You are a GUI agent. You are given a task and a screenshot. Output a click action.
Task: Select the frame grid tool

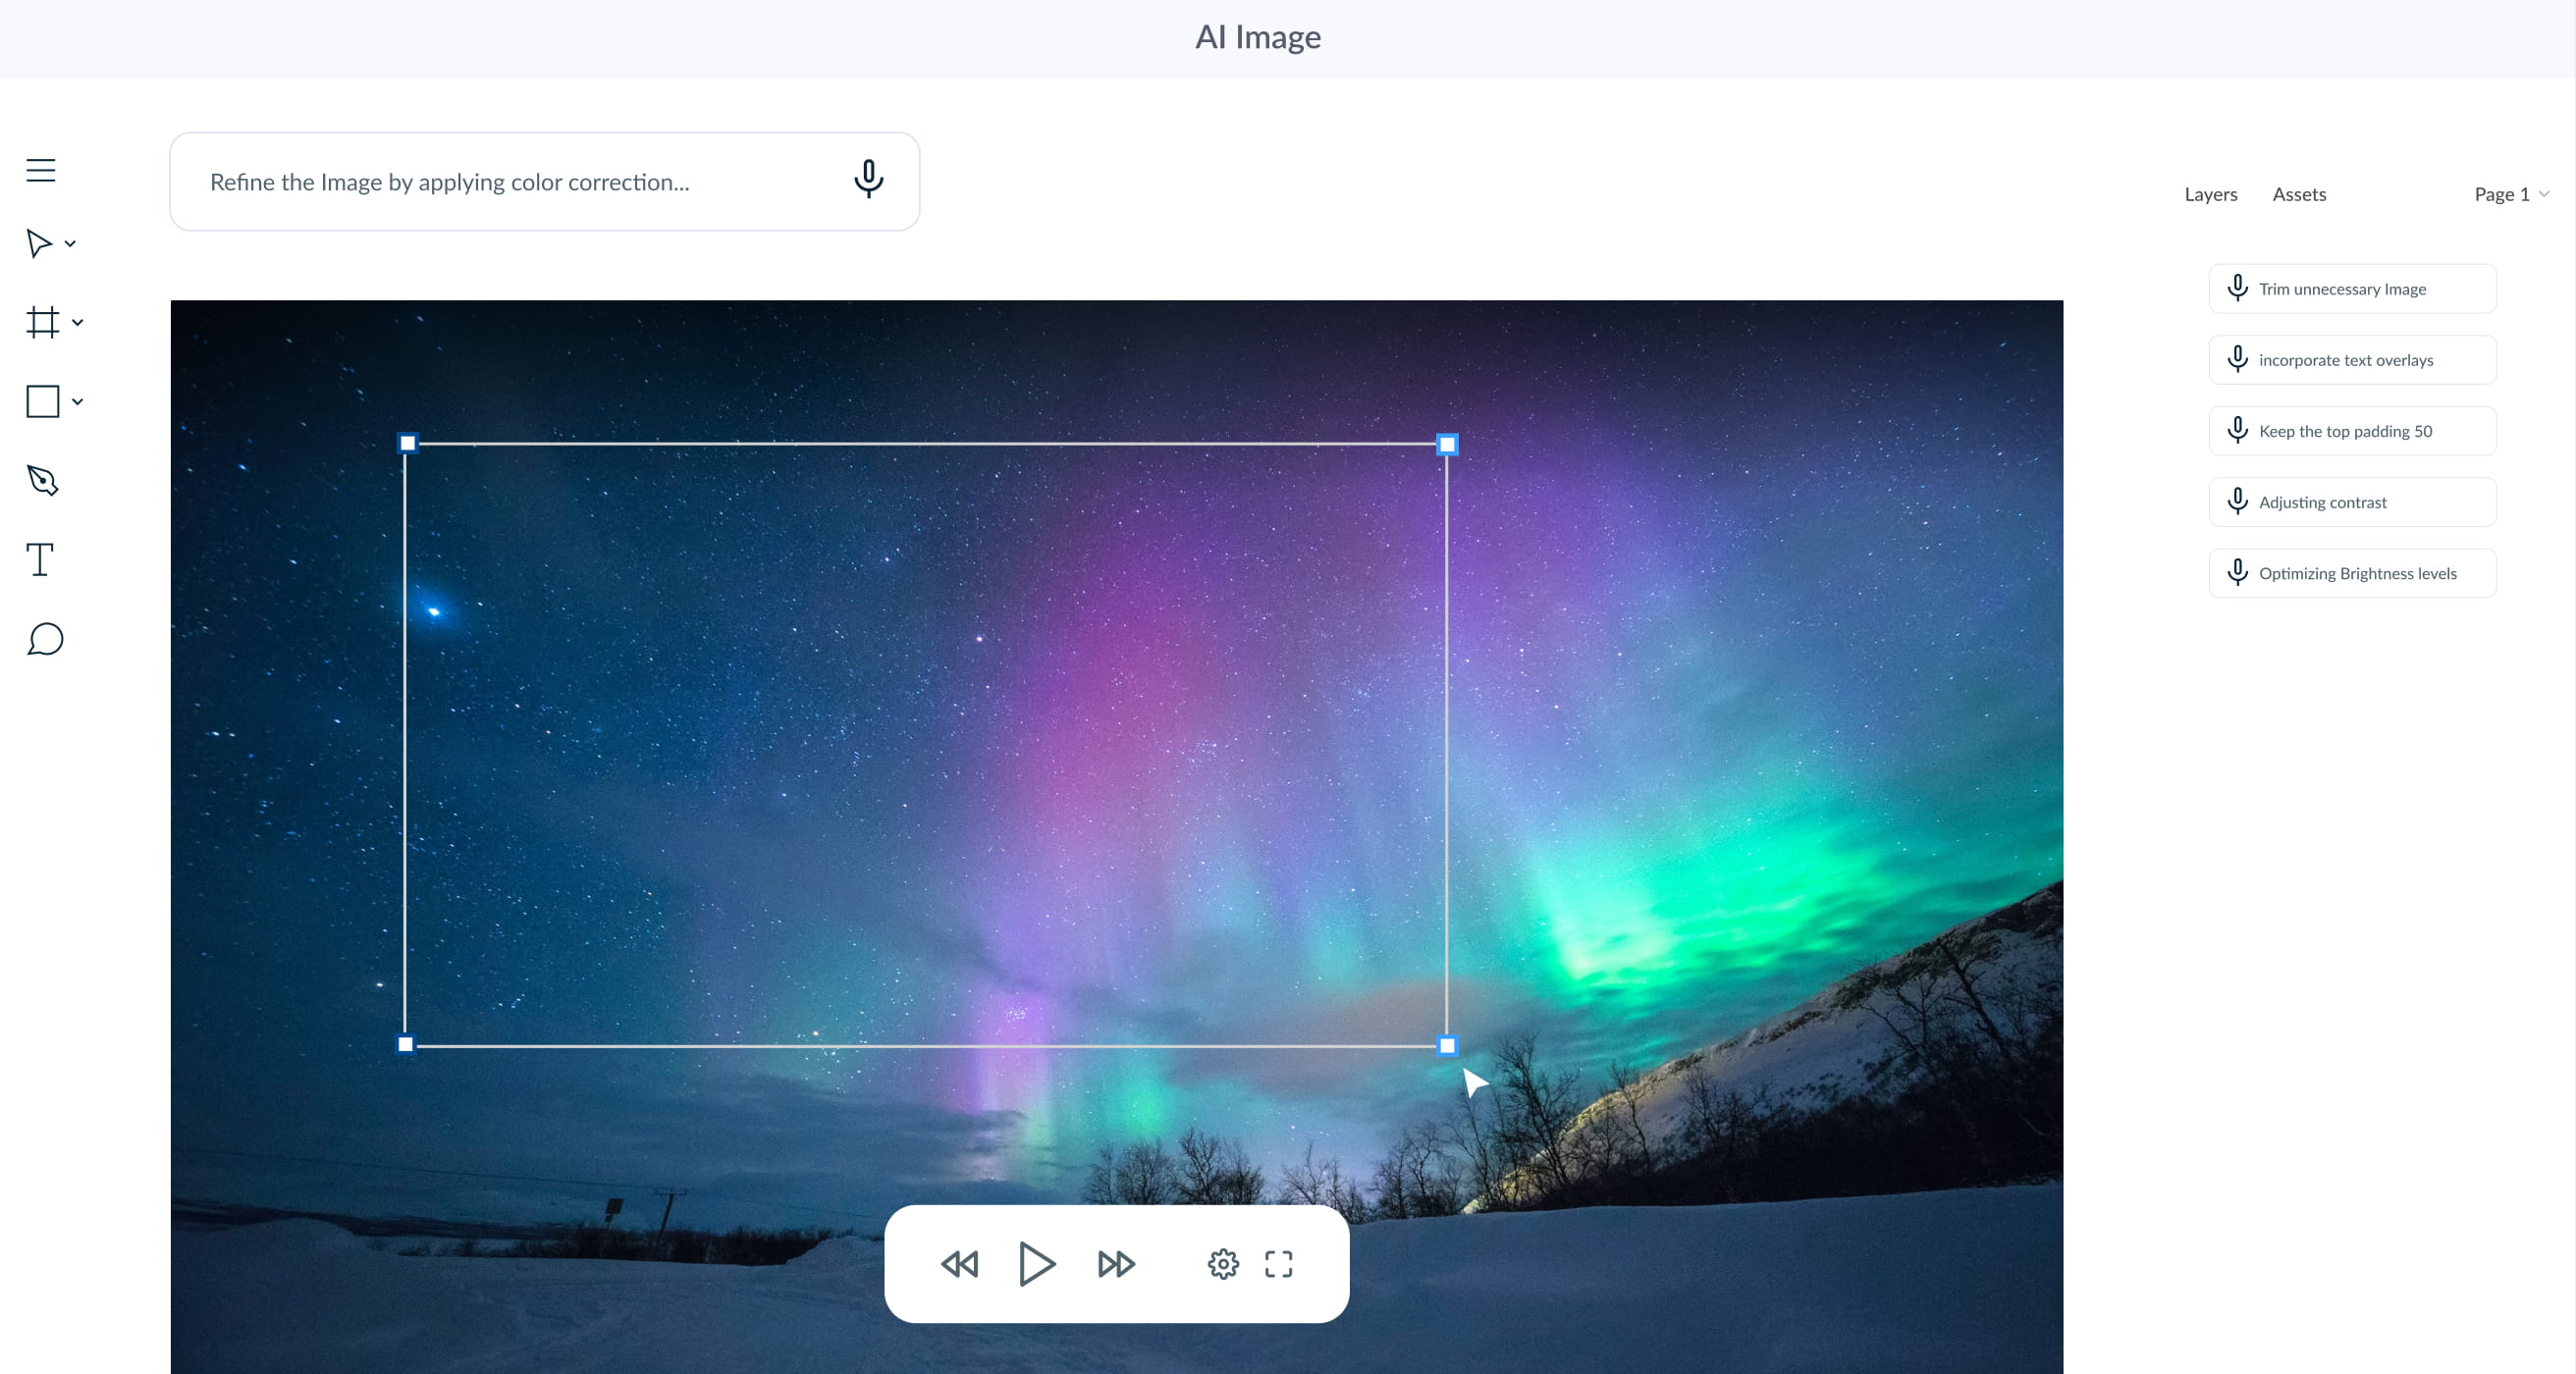pos(42,322)
